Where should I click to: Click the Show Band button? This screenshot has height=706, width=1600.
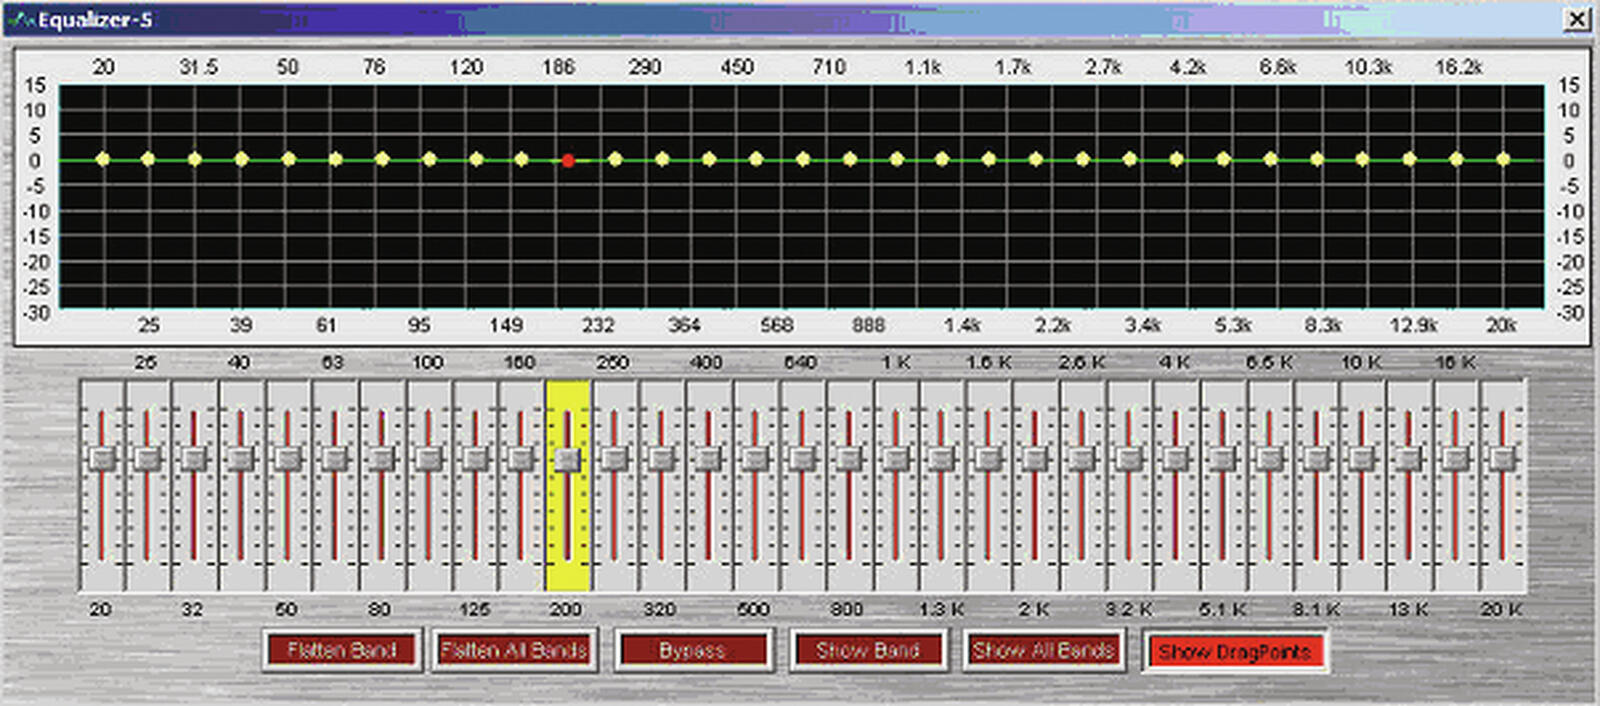[867, 651]
